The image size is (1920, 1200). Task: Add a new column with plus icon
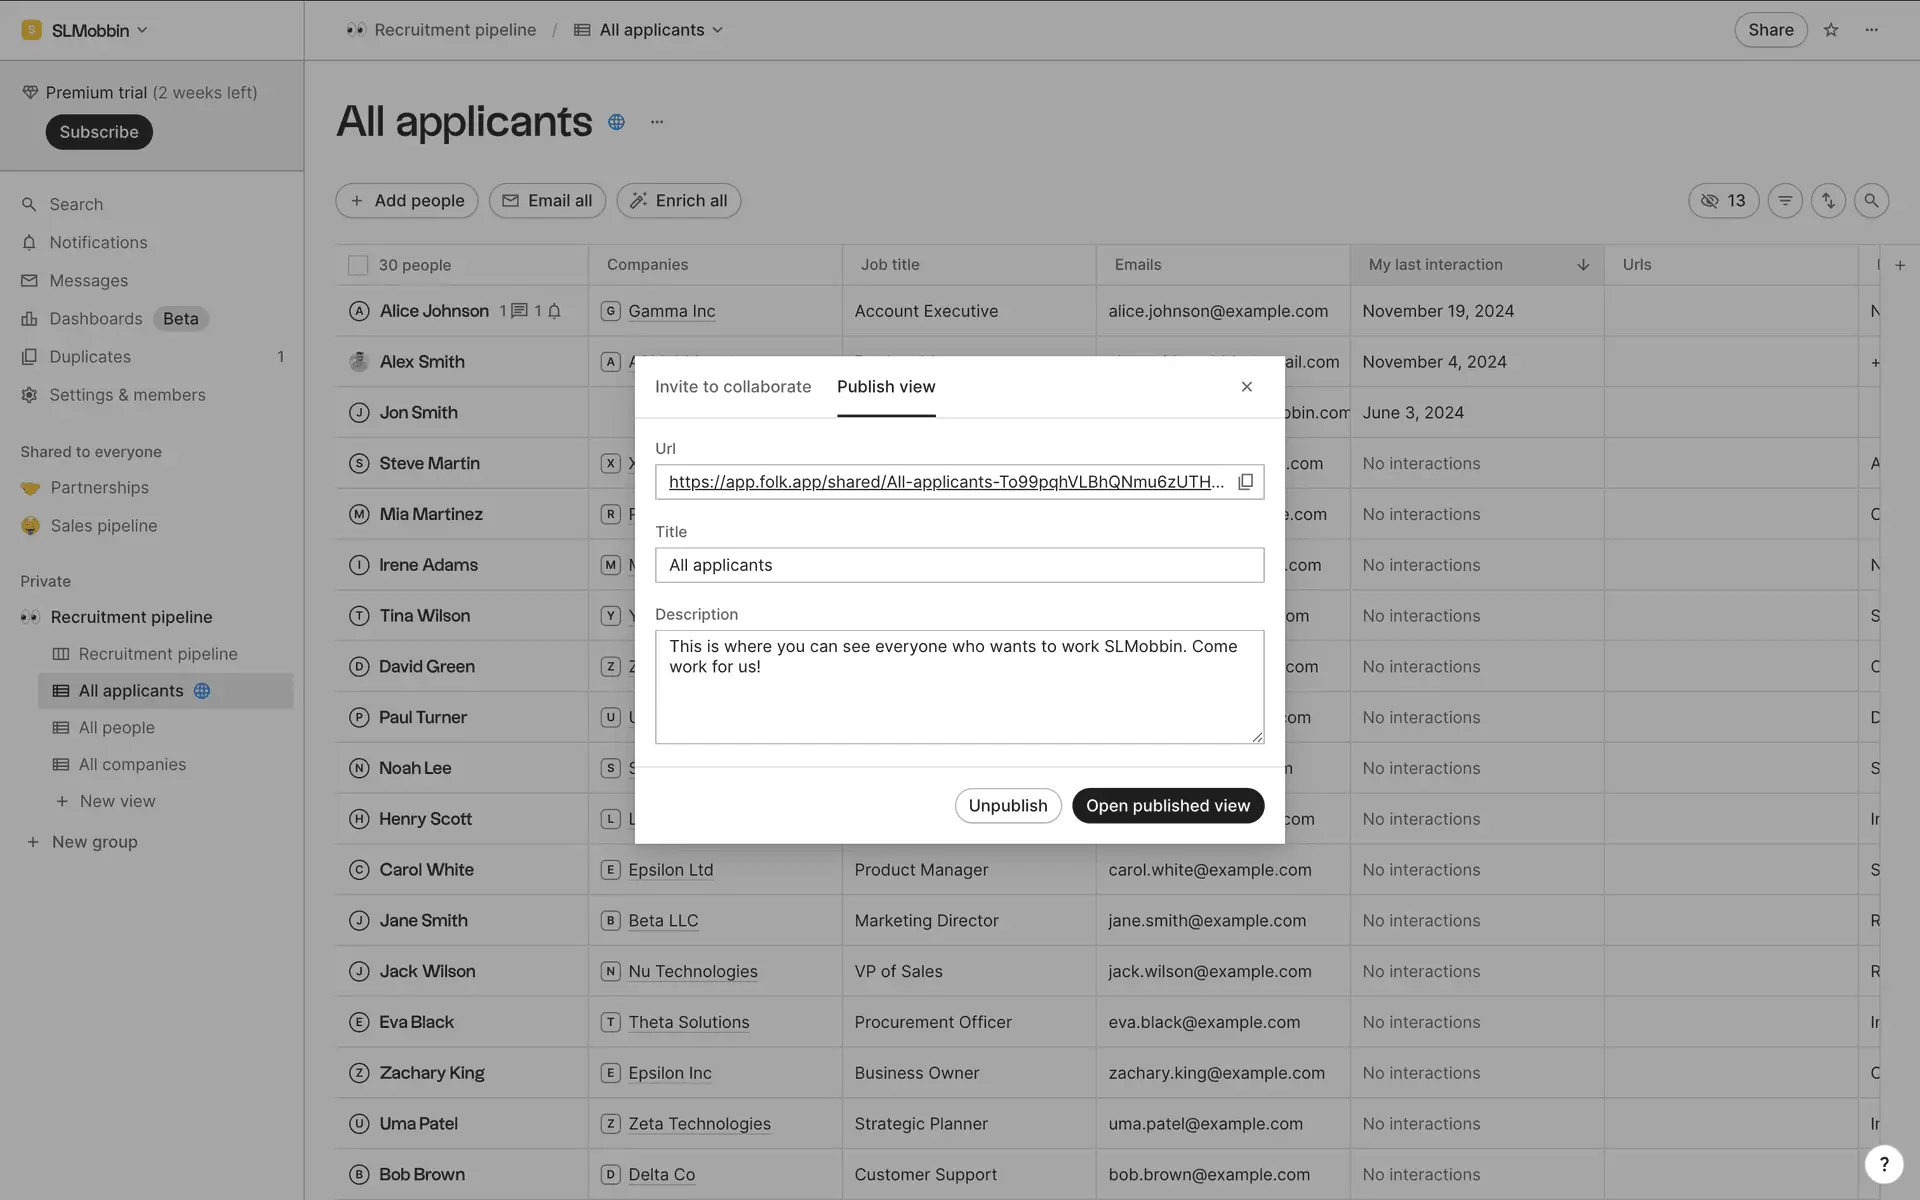[x=1900, y=265]
